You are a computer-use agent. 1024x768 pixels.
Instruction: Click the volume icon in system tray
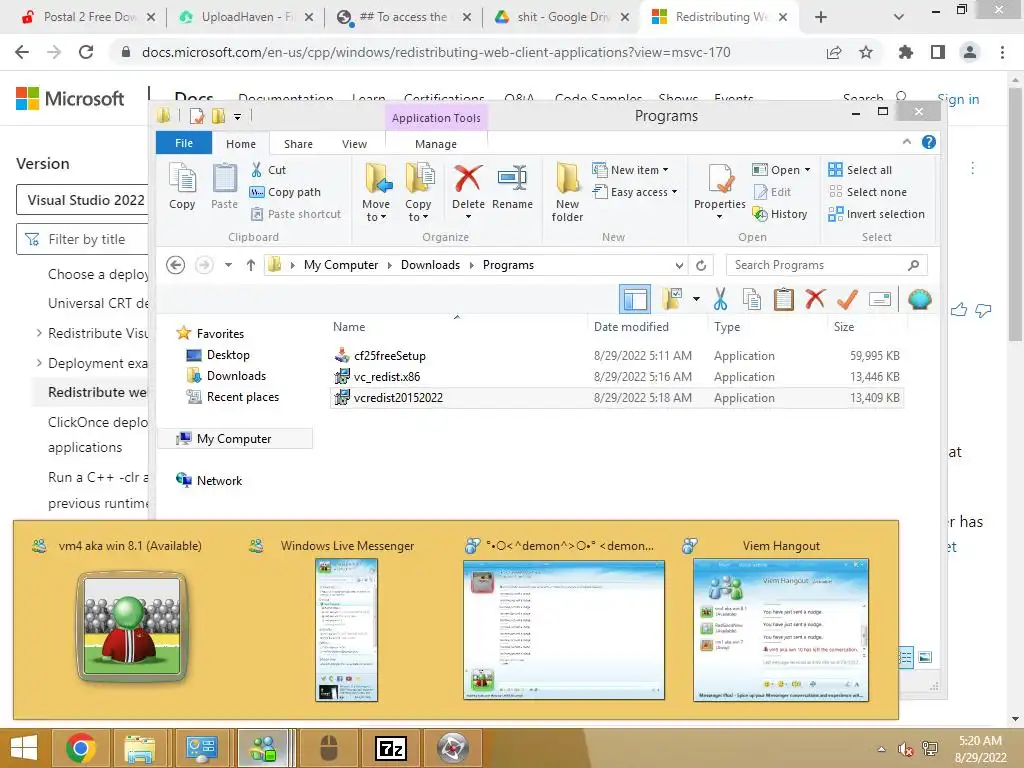click(x=905, y=749)
